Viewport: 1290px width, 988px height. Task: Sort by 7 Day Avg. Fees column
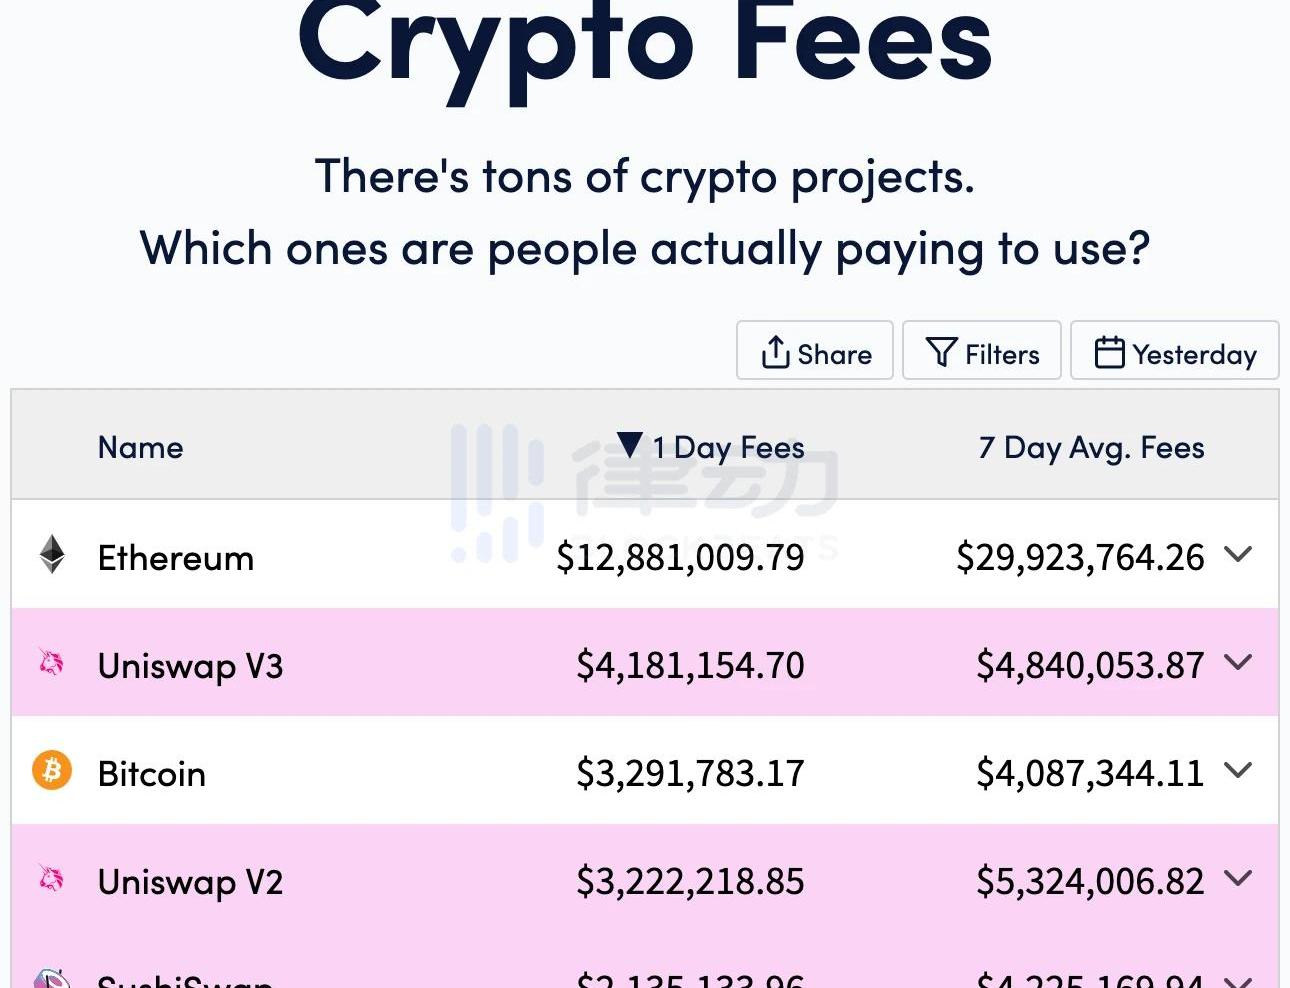[1091, 447]
